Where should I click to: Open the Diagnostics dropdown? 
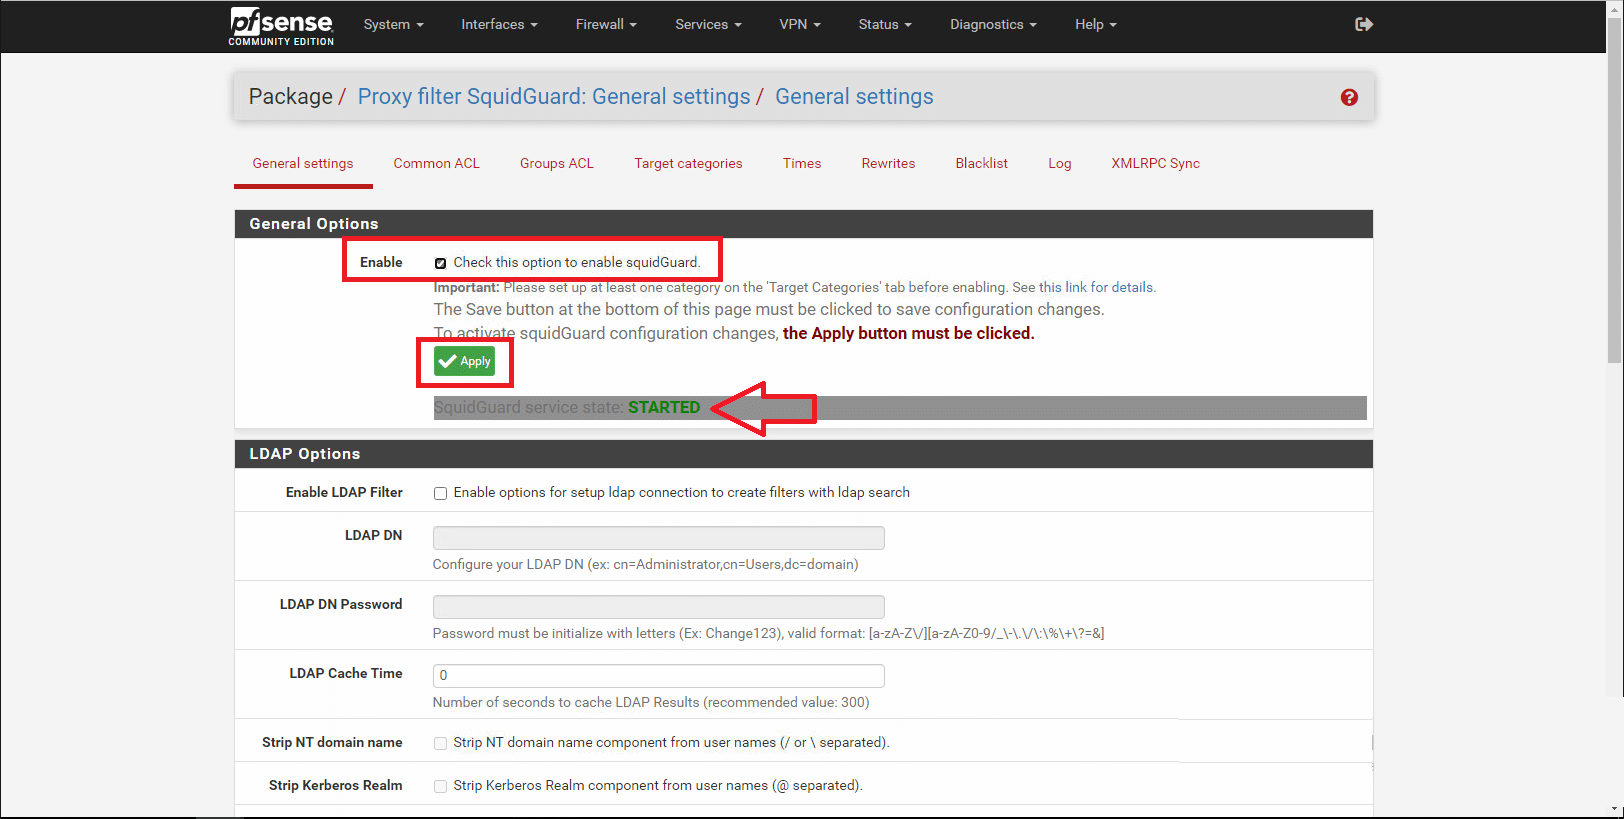993,24
